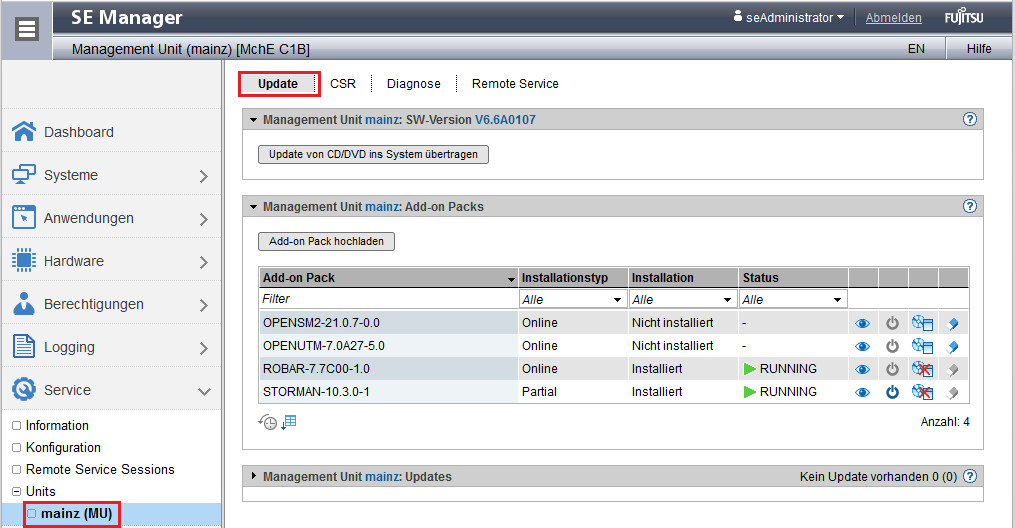Click the eye icon for ROBAR-7.7C00-1.0
The image size is (1015, 528).
click(862, 369)
